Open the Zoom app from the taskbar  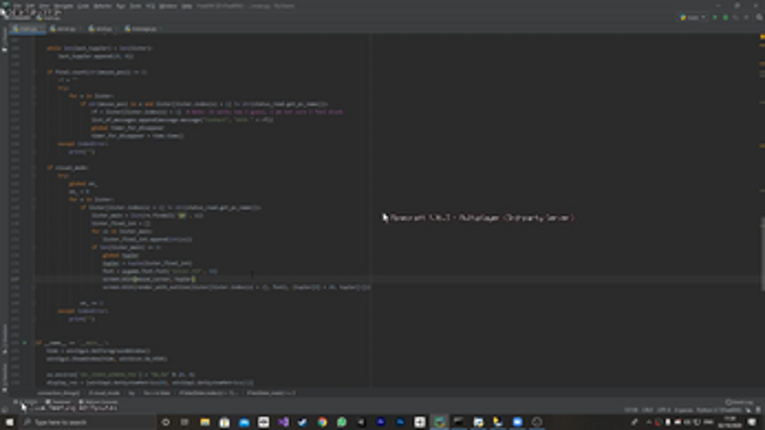pos(517,422)
